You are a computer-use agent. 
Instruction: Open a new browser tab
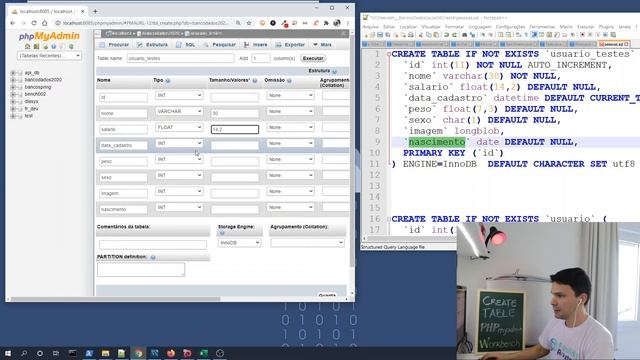[x=95, y=11]
